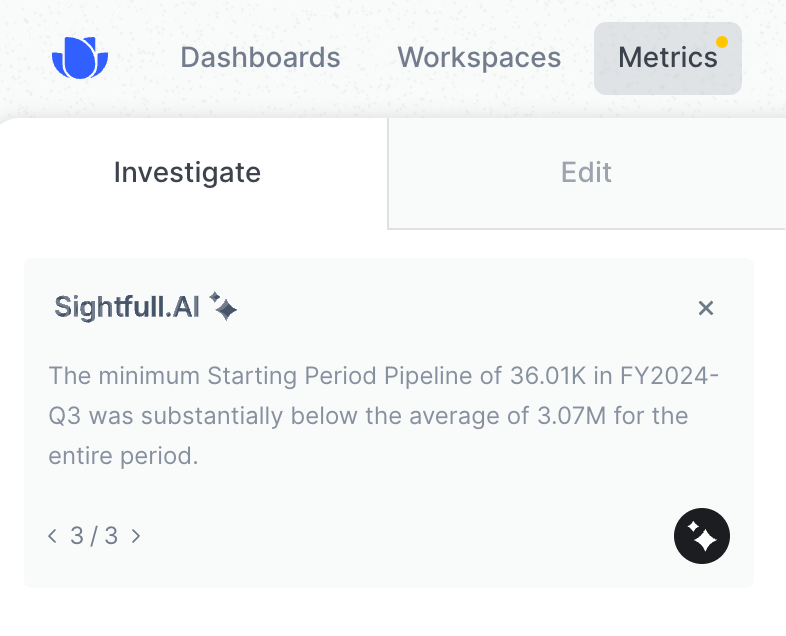The image size is (786, 636).
Task: Dismiss the Sightfull.AI insight card
Action: pos(706,308)
